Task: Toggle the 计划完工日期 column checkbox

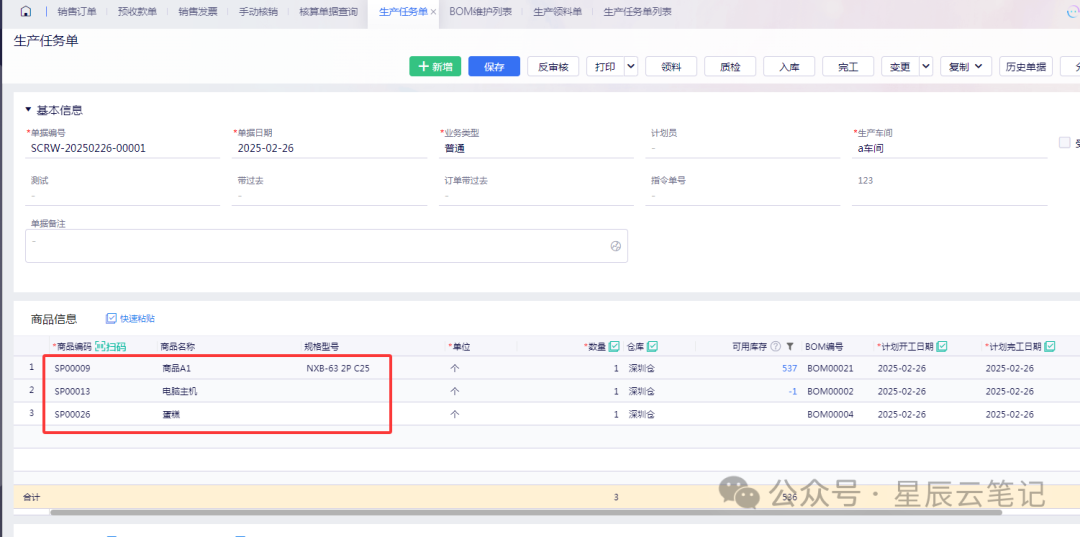Action: click(1050, 346)
